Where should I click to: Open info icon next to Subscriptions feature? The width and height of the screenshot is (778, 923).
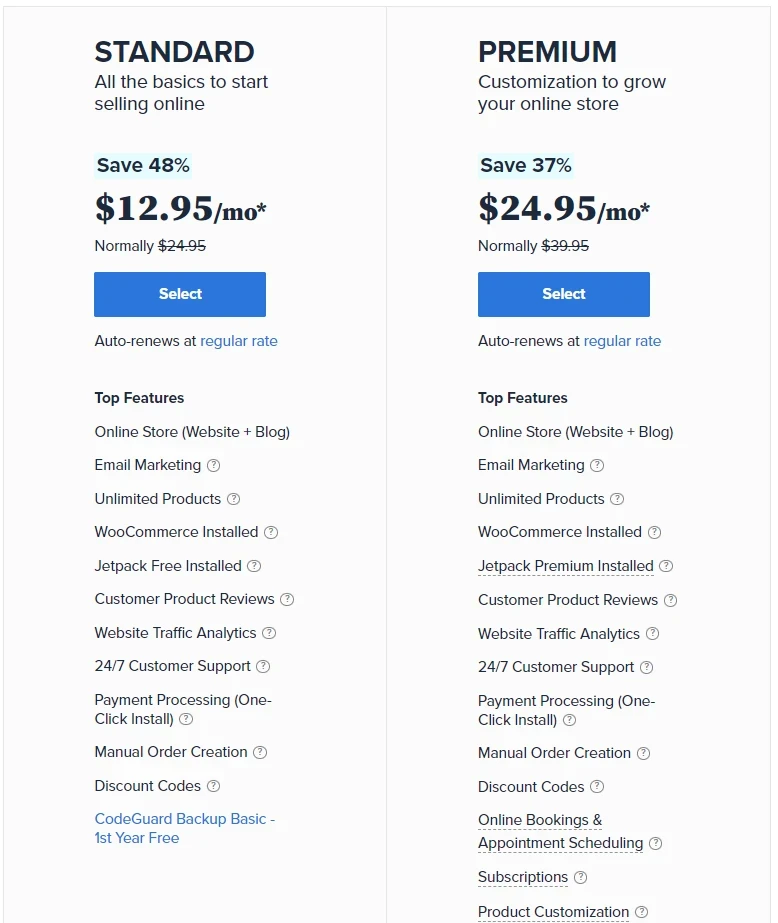pos(580,877)
